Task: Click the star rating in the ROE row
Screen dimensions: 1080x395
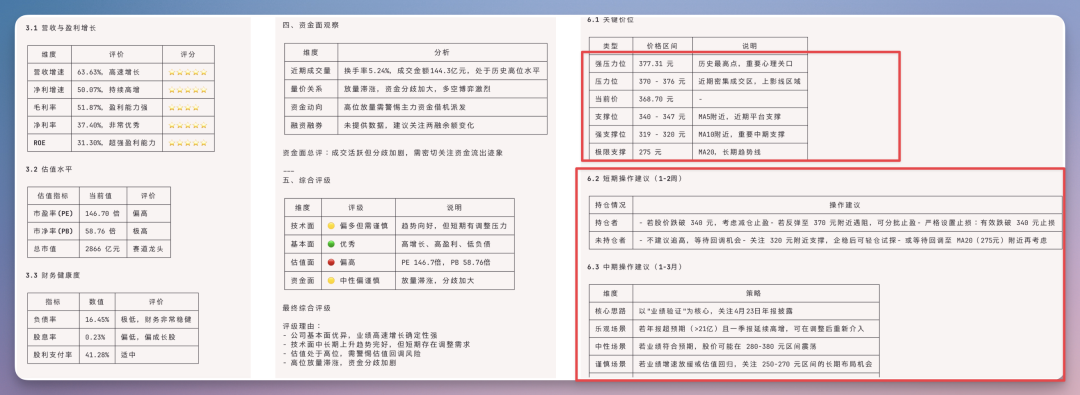Action: pyautogui.click(x=188, y=143)
